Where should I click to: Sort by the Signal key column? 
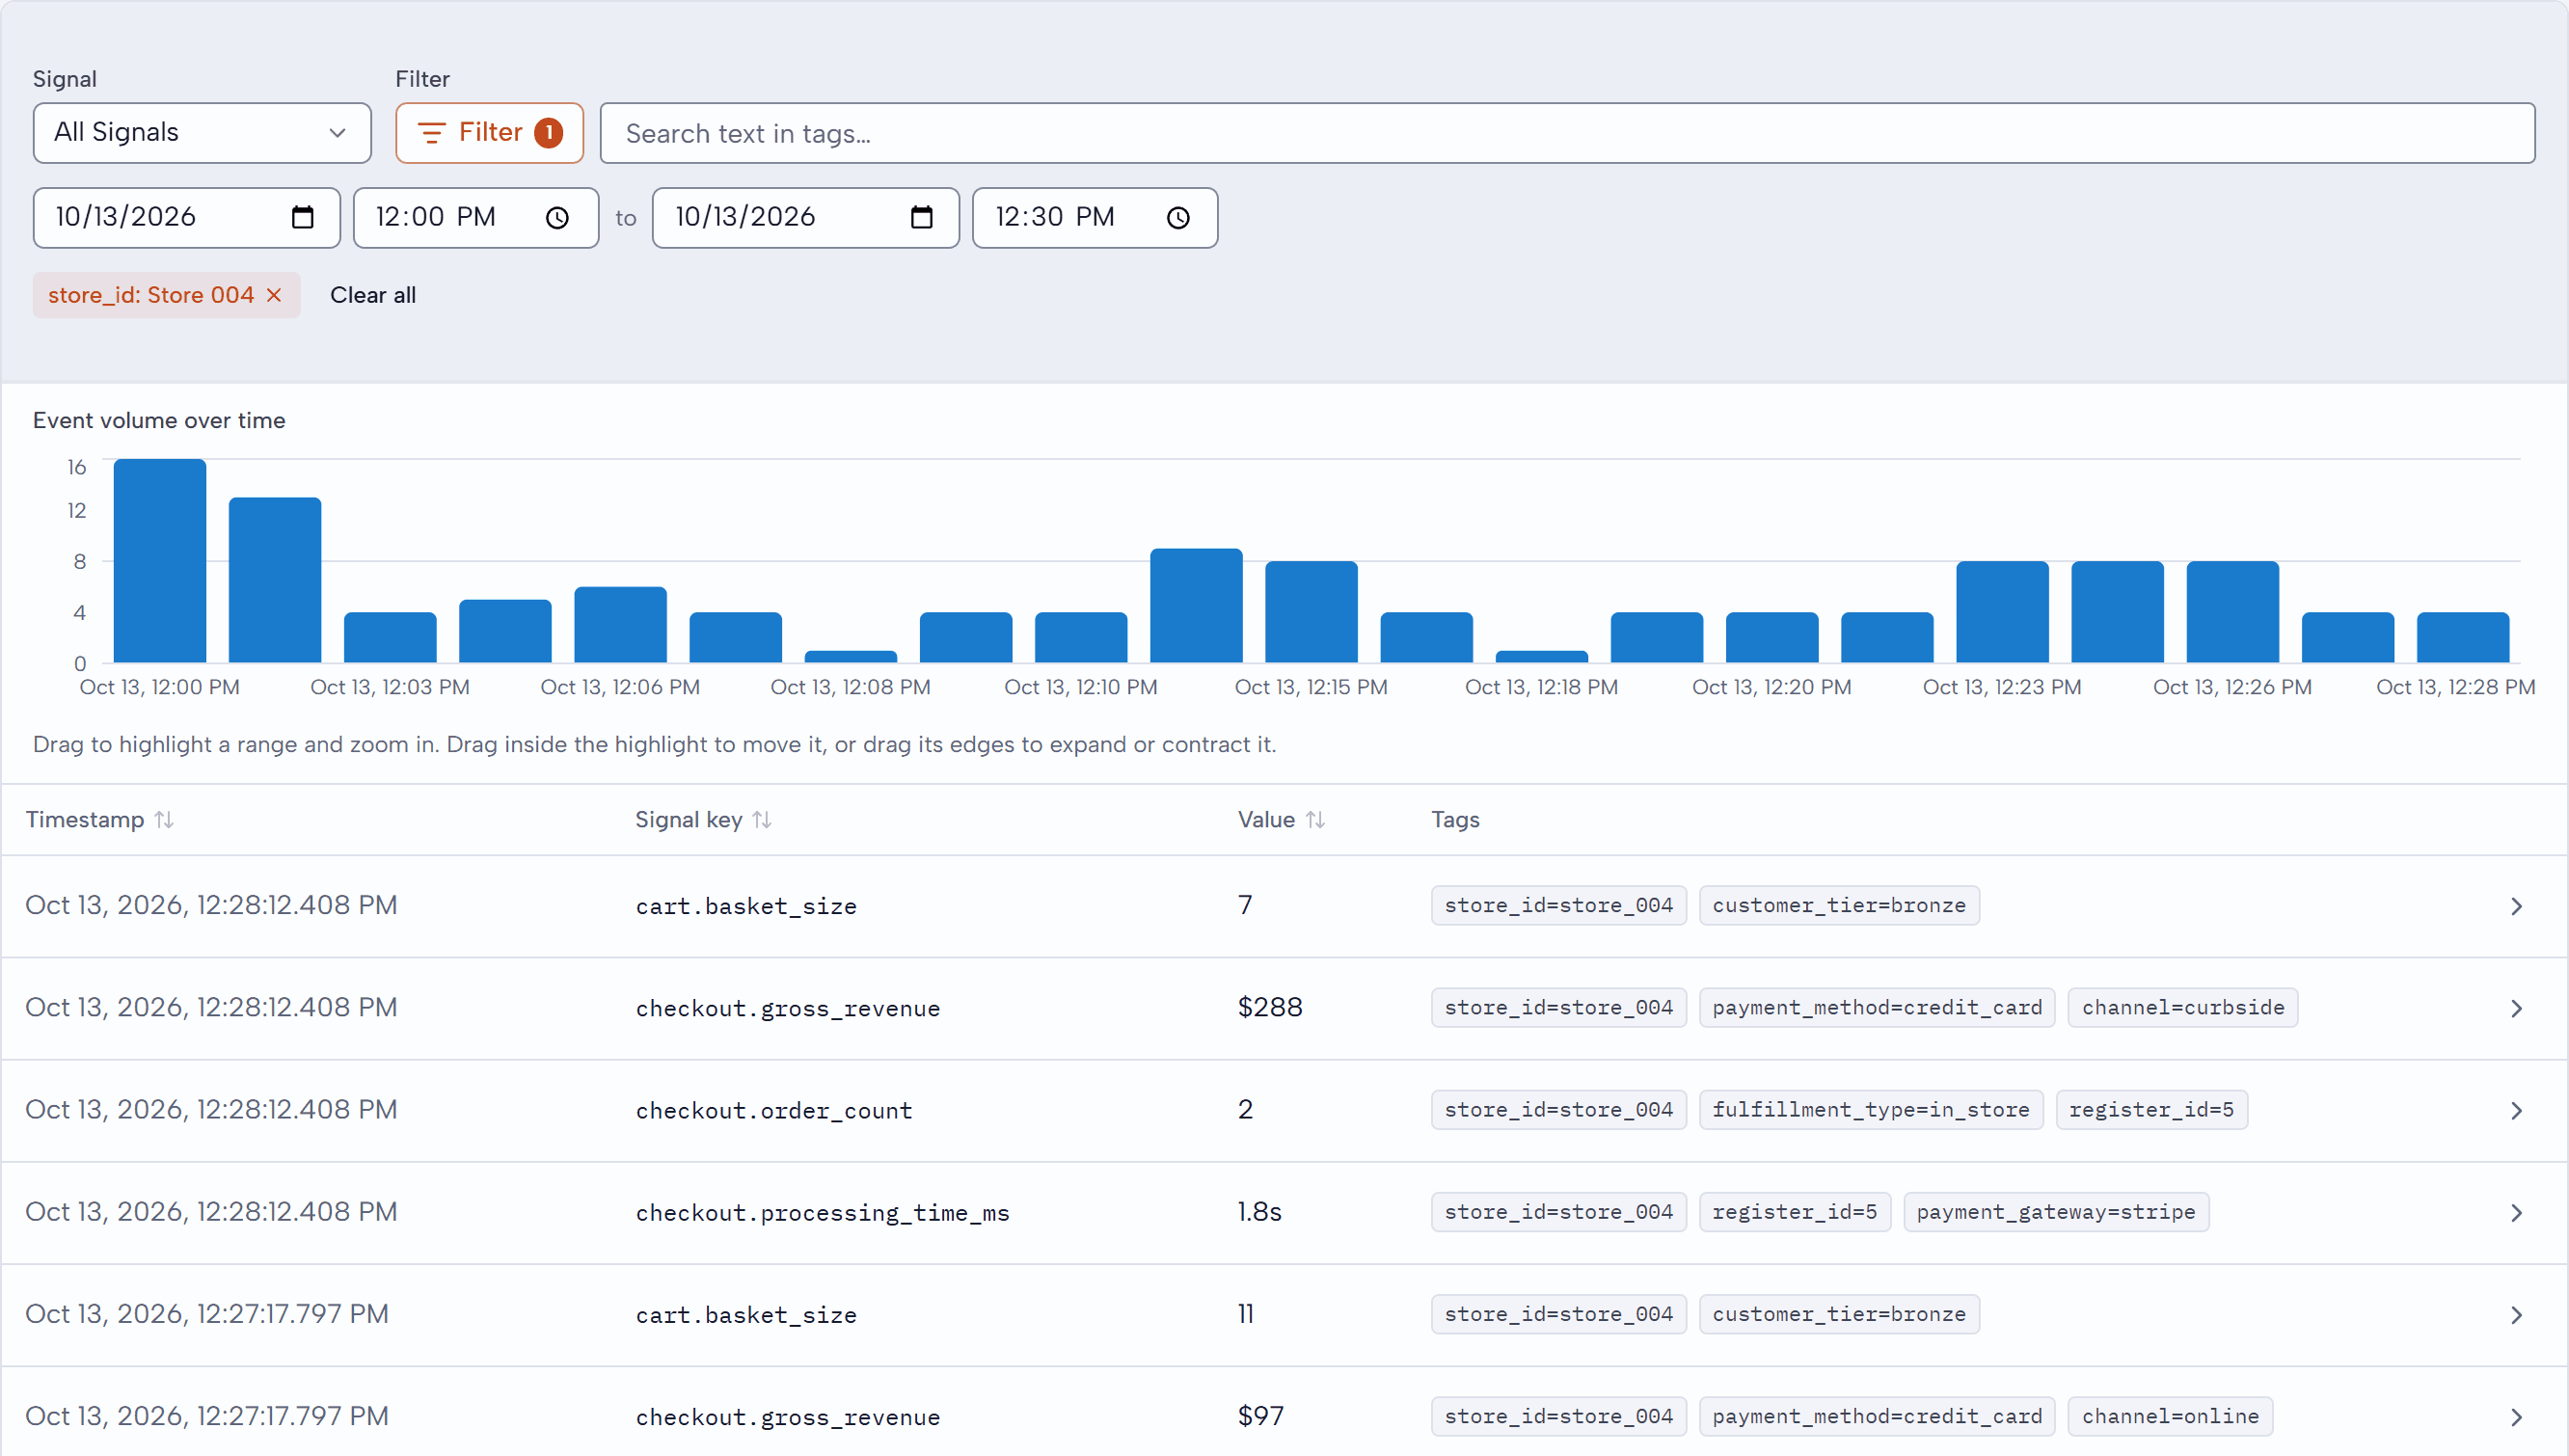tap(703, 819)
